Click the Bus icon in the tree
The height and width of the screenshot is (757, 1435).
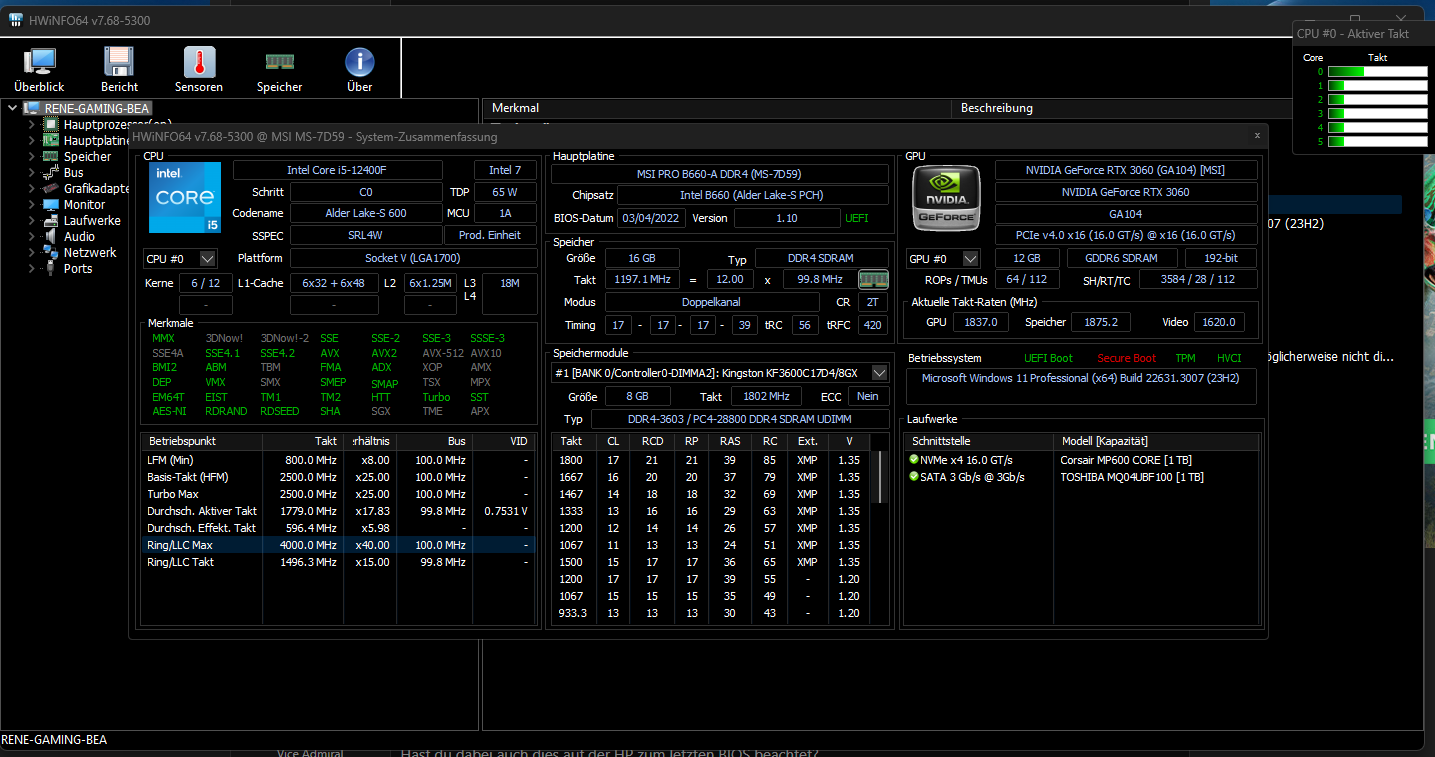point(50,172)
